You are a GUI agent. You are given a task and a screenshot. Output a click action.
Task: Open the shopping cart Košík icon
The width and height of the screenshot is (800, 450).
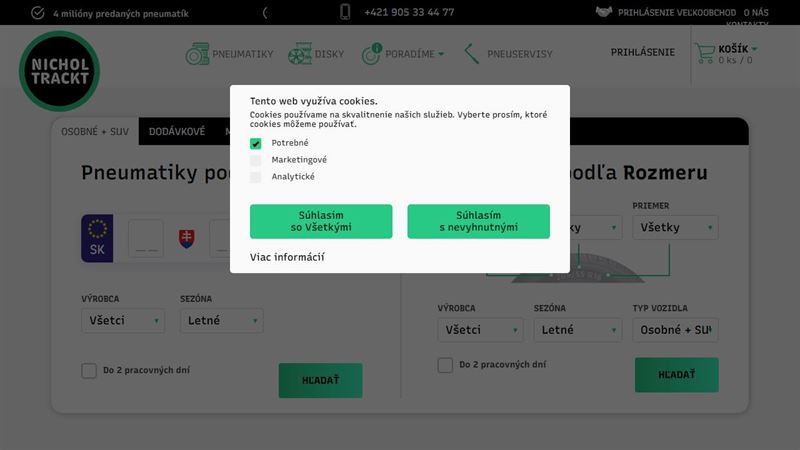point(705,54)
